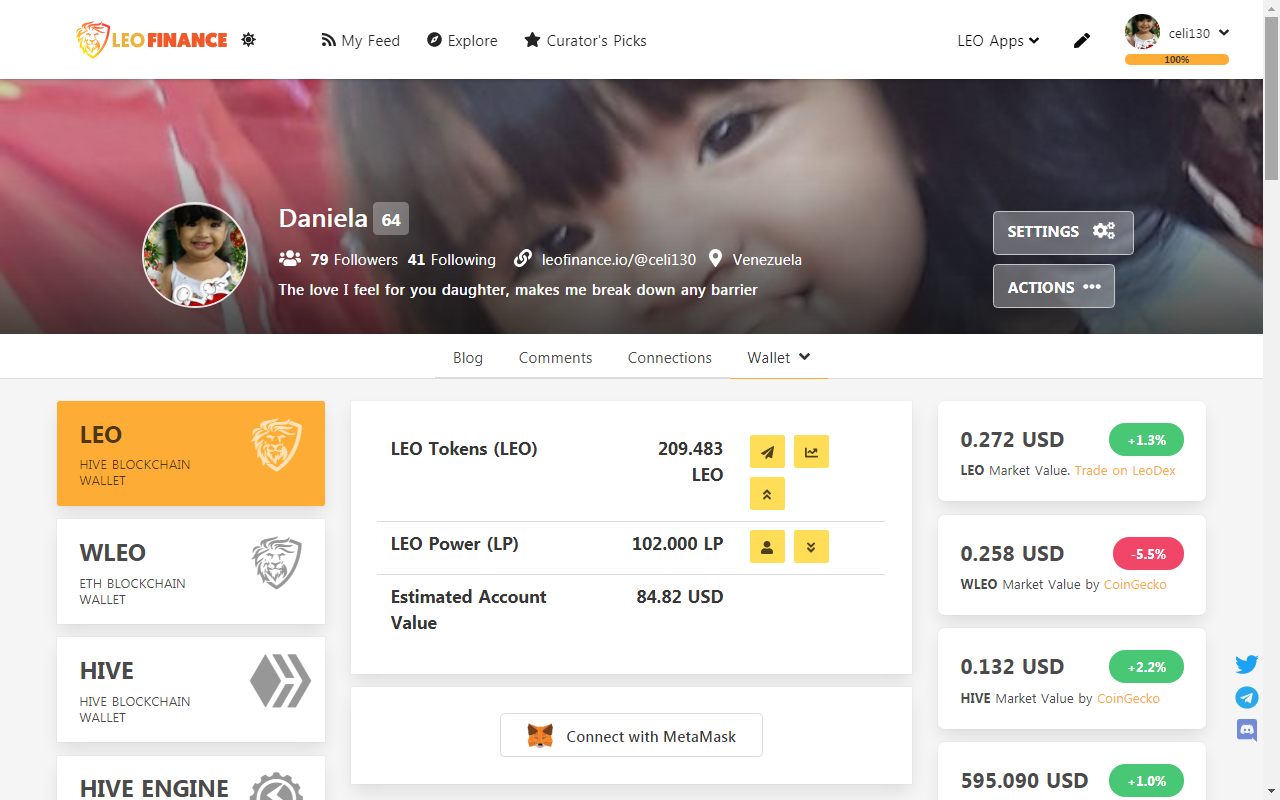
Task: Click the reputation badge 64
Action: click(391, 219)
